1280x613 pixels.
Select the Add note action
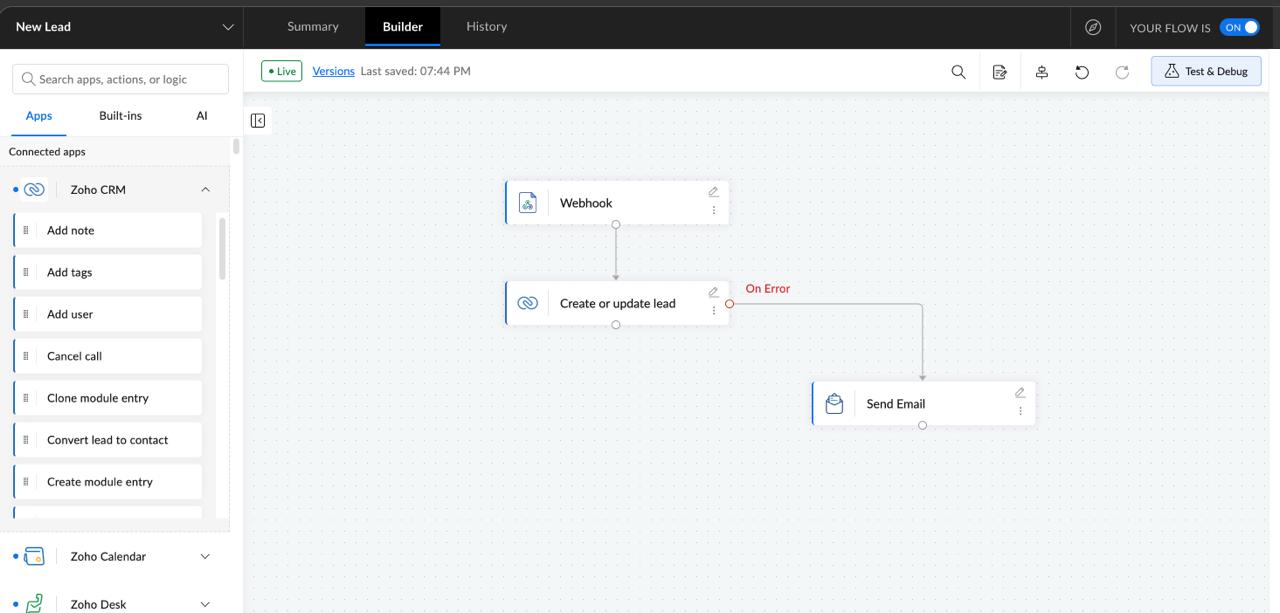(x=108, y=230)
